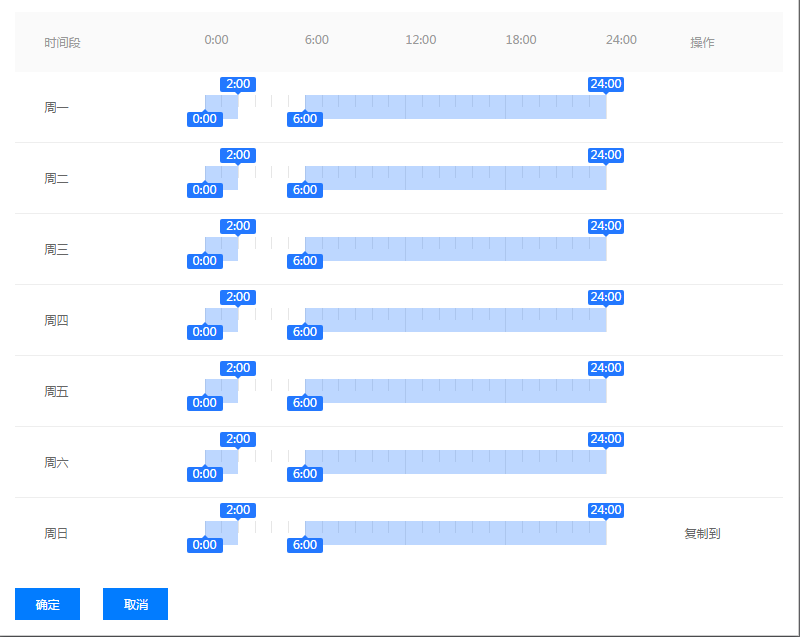The height and width of the screenshot is (637, 800).
Task: Click the 24:00 marker on 周五 row
Action: click(606, 368)
